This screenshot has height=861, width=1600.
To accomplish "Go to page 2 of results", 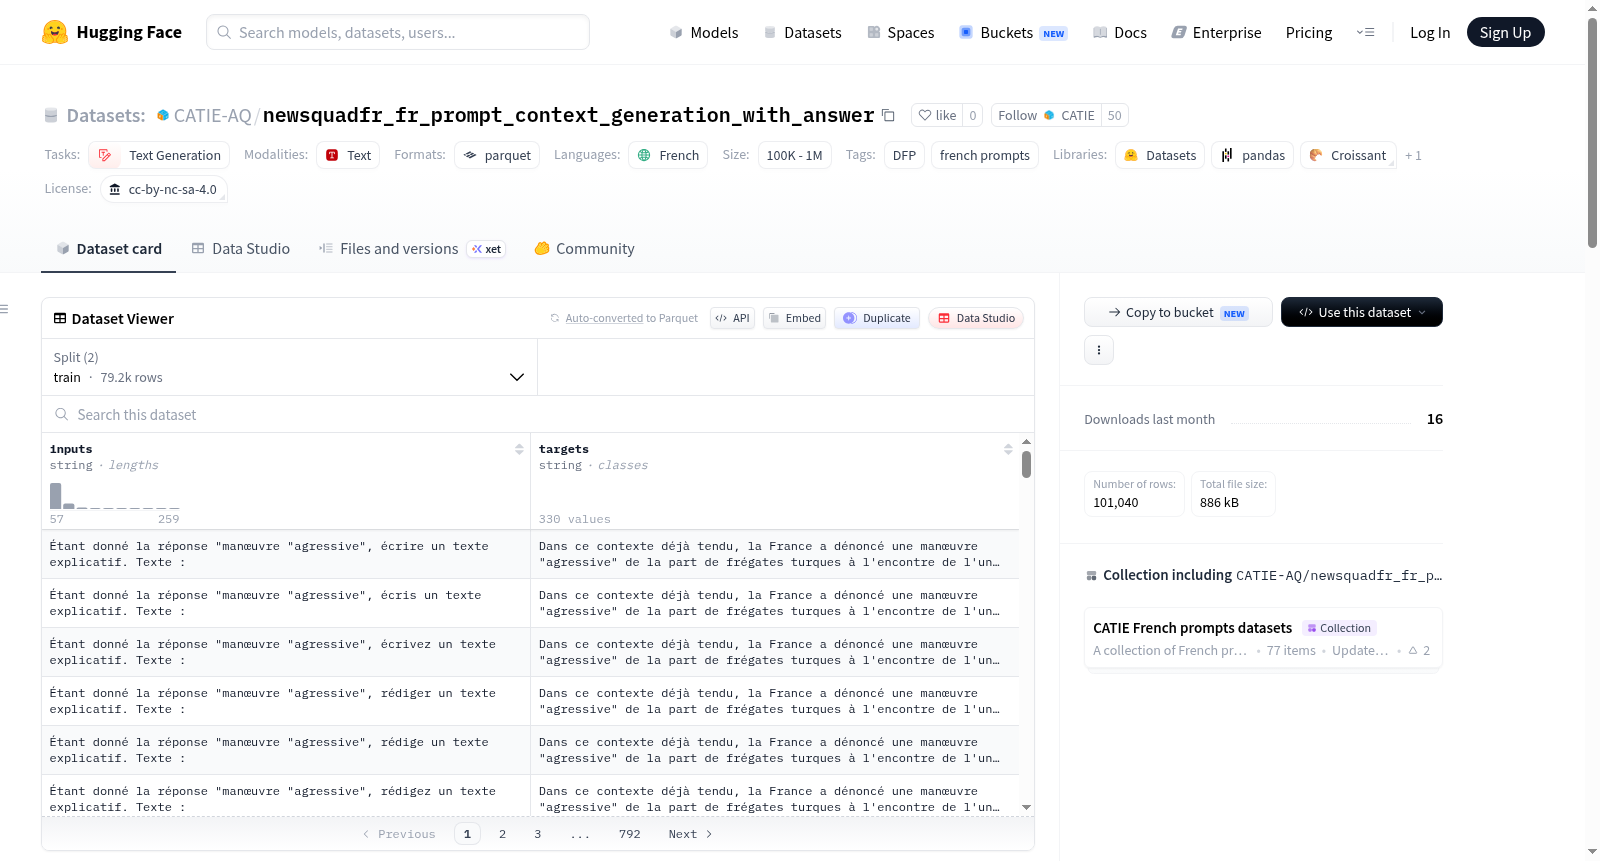I will click(x=502, y=834).
